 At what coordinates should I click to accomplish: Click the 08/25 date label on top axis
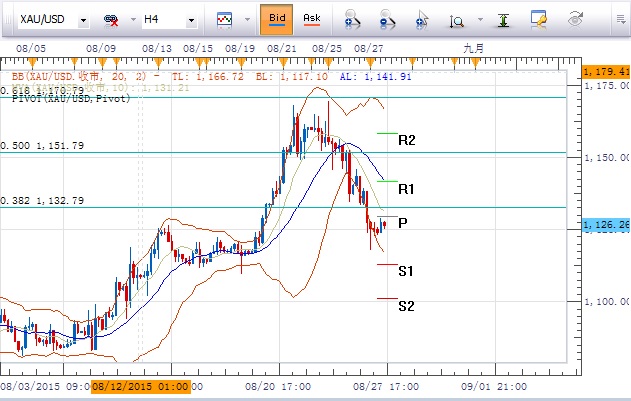coord(327,49)
